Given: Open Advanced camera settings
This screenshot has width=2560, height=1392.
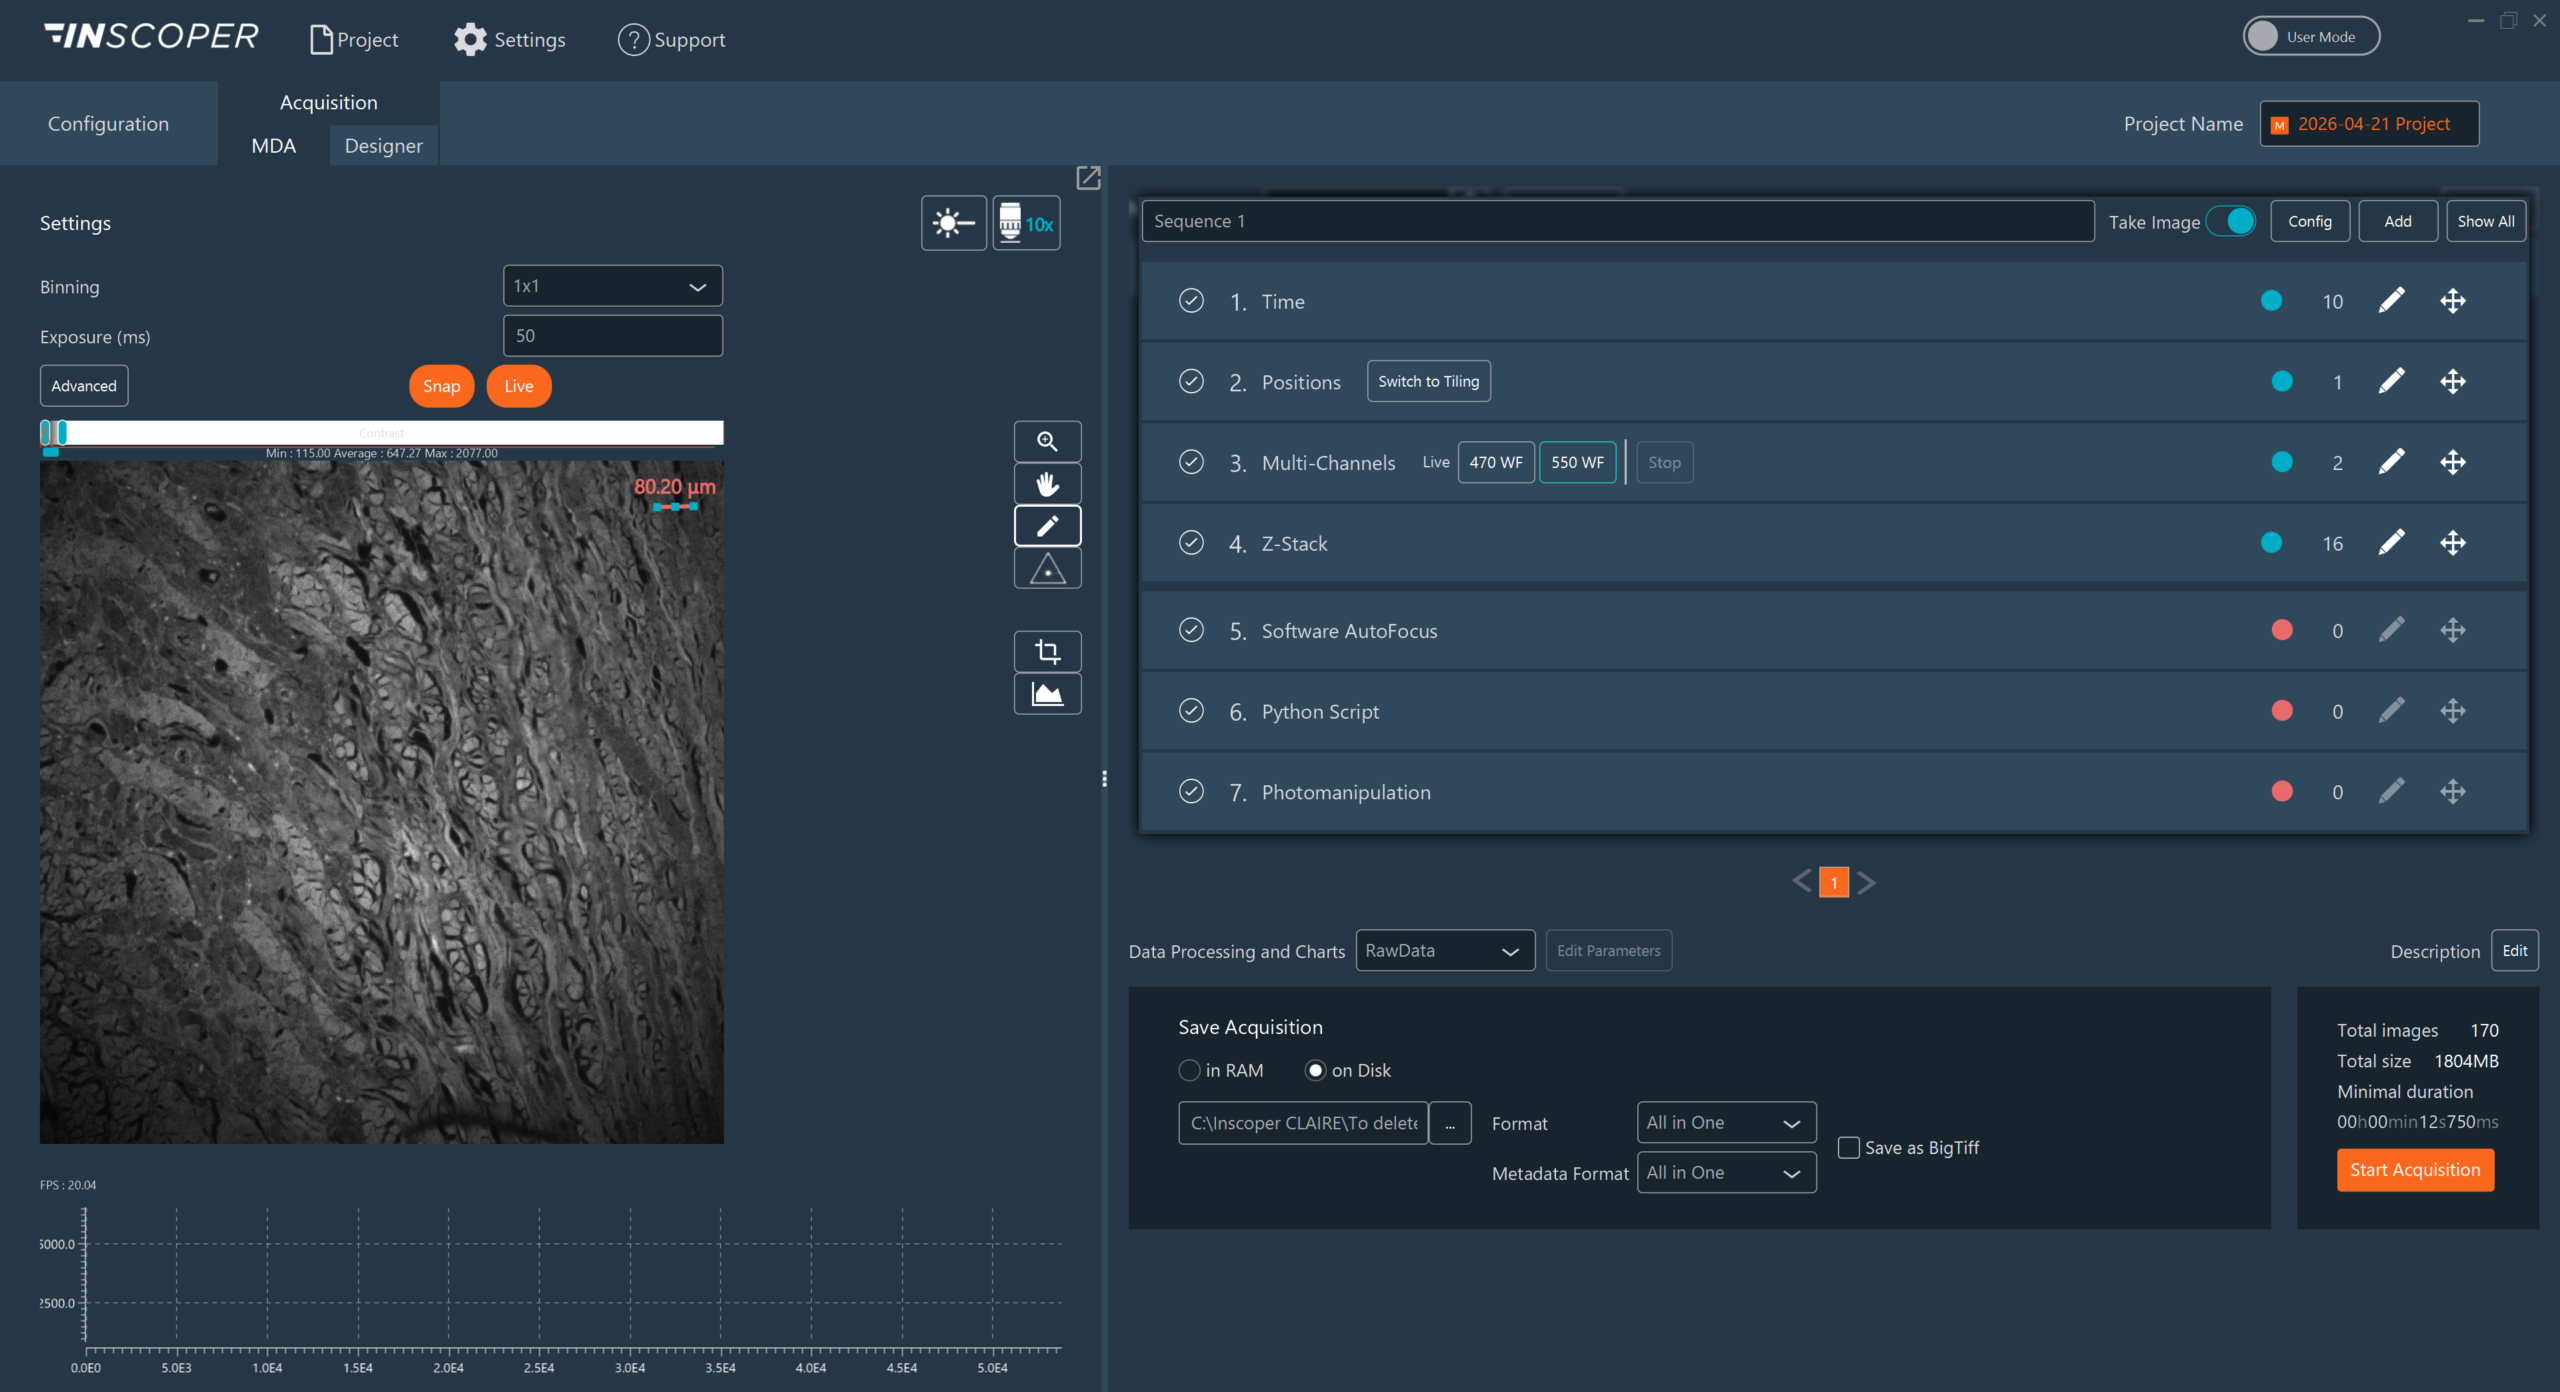Looking at the screenshot, I should [x=84, y=386].
